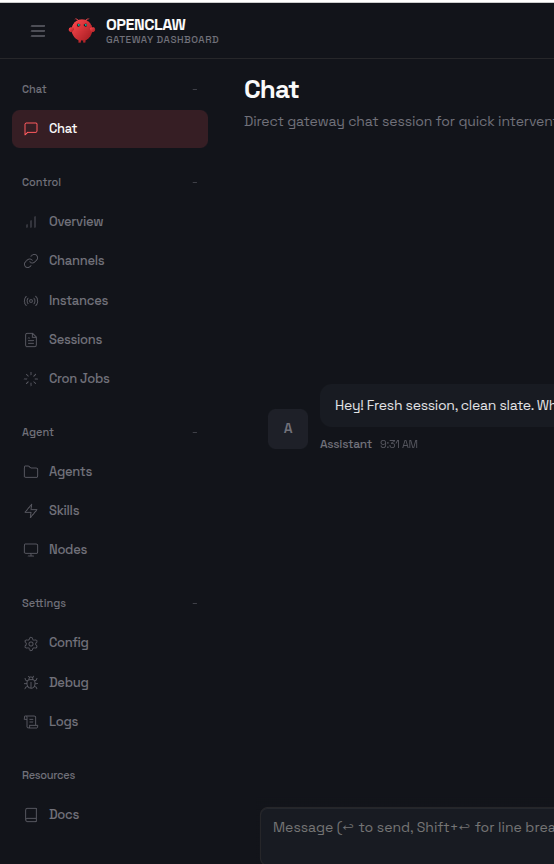Viewport: 554px width, 864px height.
Task: Collapse the Agent sidebar section
Action: [x=195, y=433]
